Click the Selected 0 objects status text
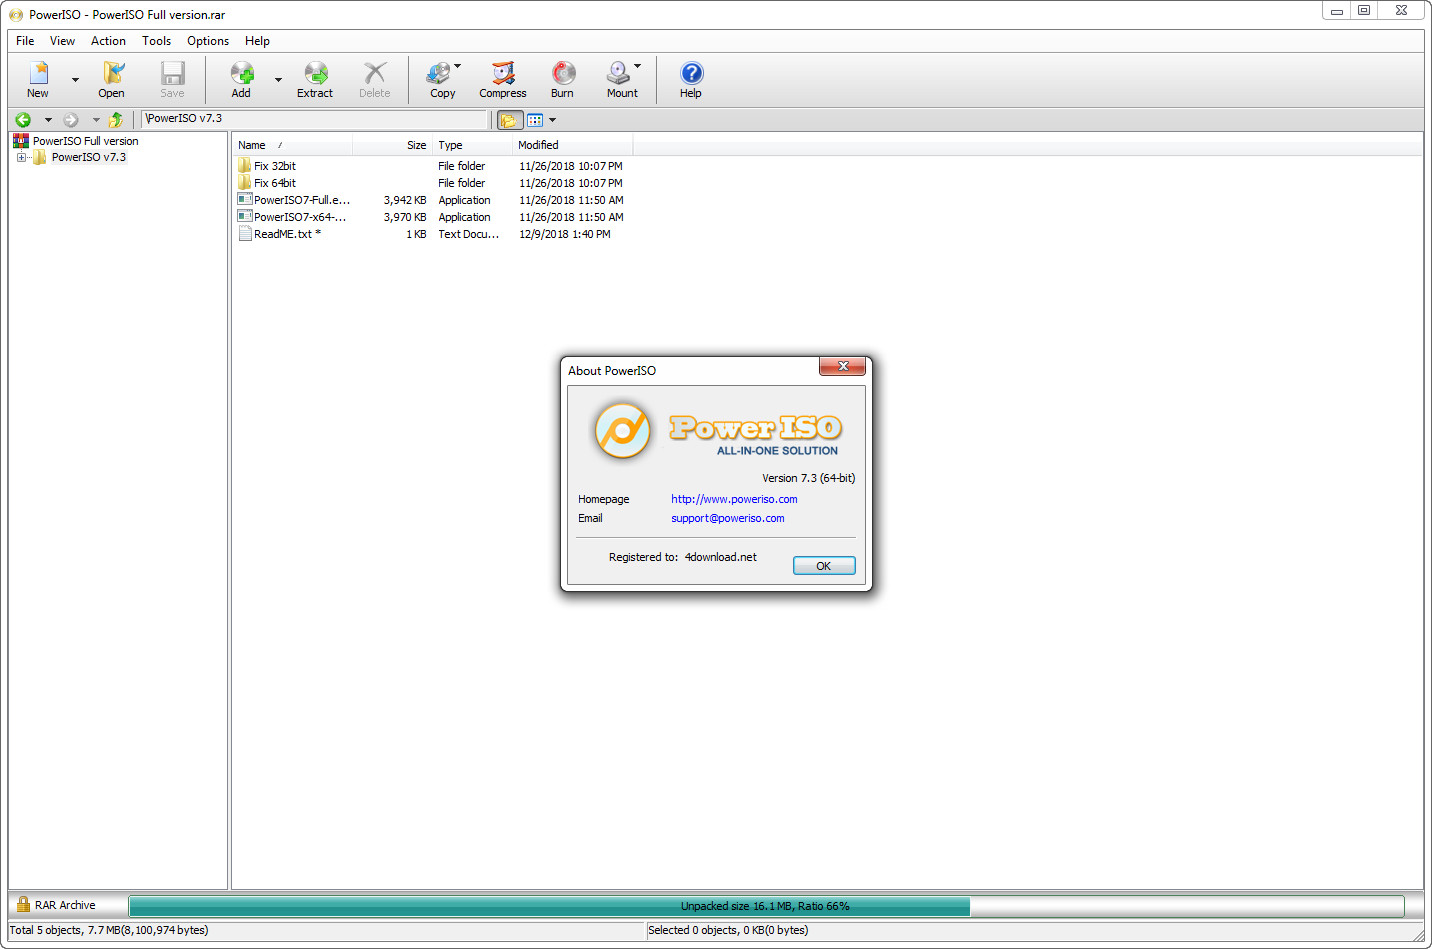This screenshot has height=949, width=1432. point(728,930)
